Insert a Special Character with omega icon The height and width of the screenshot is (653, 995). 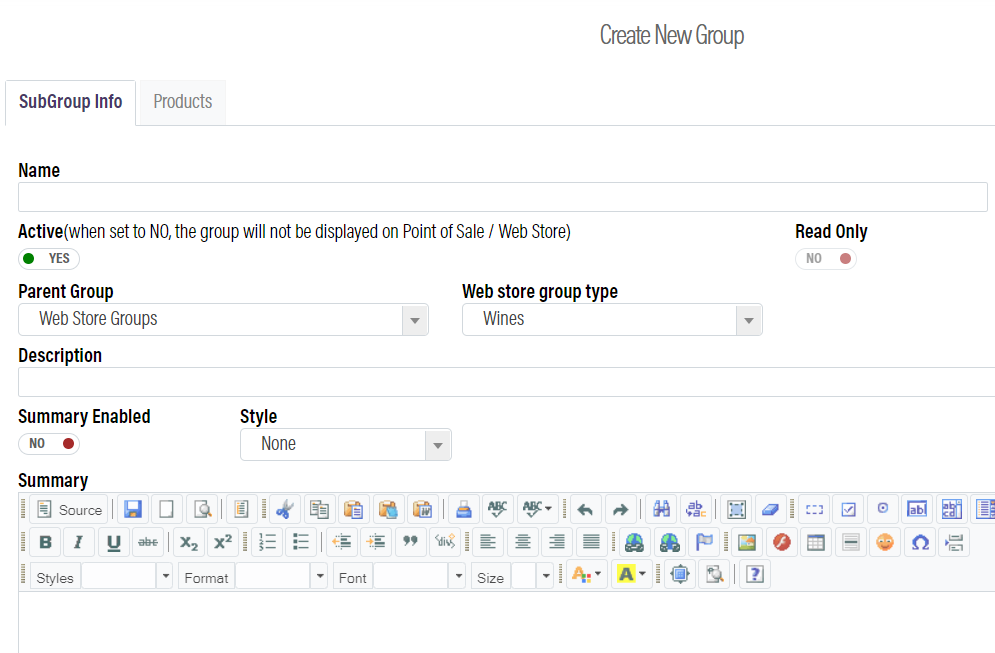coord(920,543)
